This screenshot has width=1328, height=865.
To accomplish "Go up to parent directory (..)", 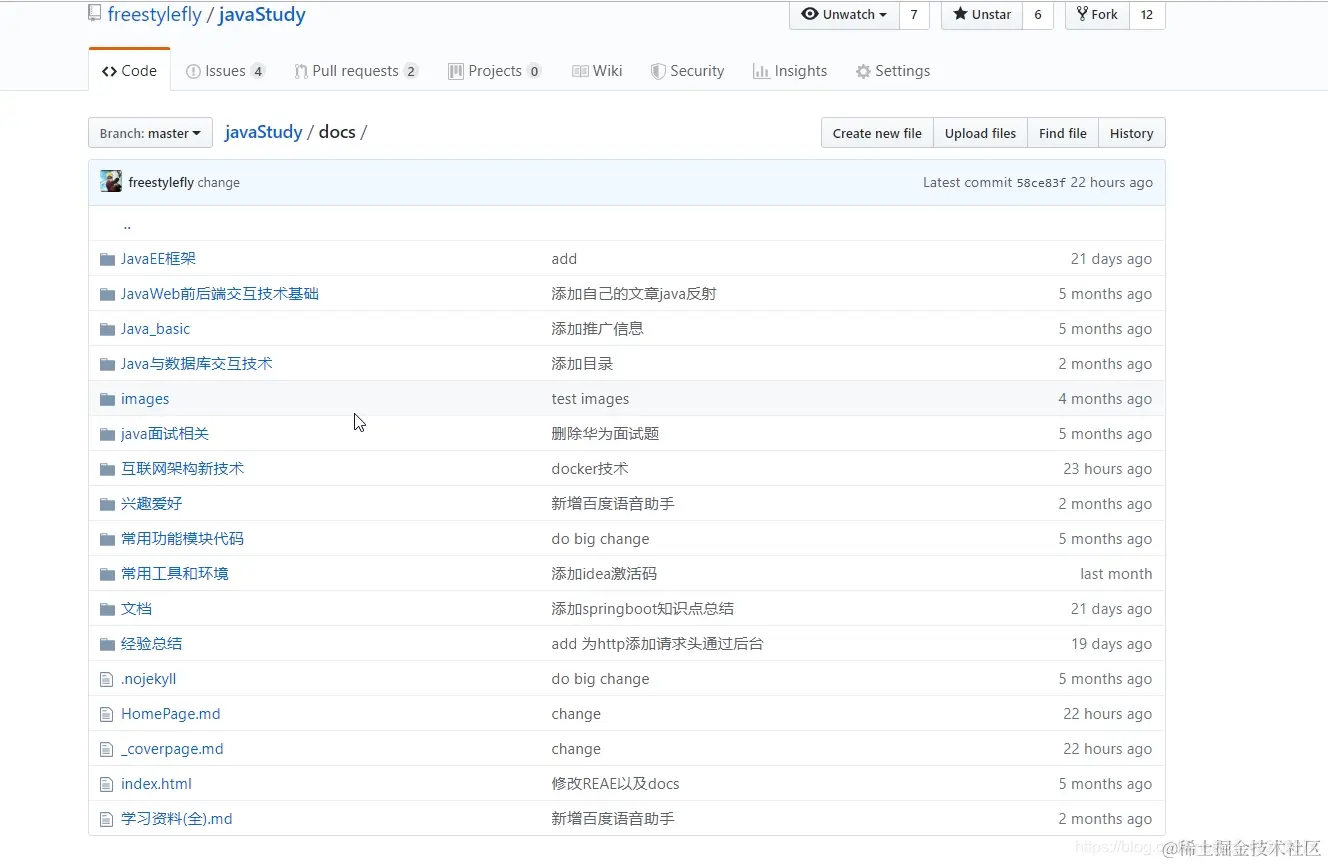I will tap(127, 224).
